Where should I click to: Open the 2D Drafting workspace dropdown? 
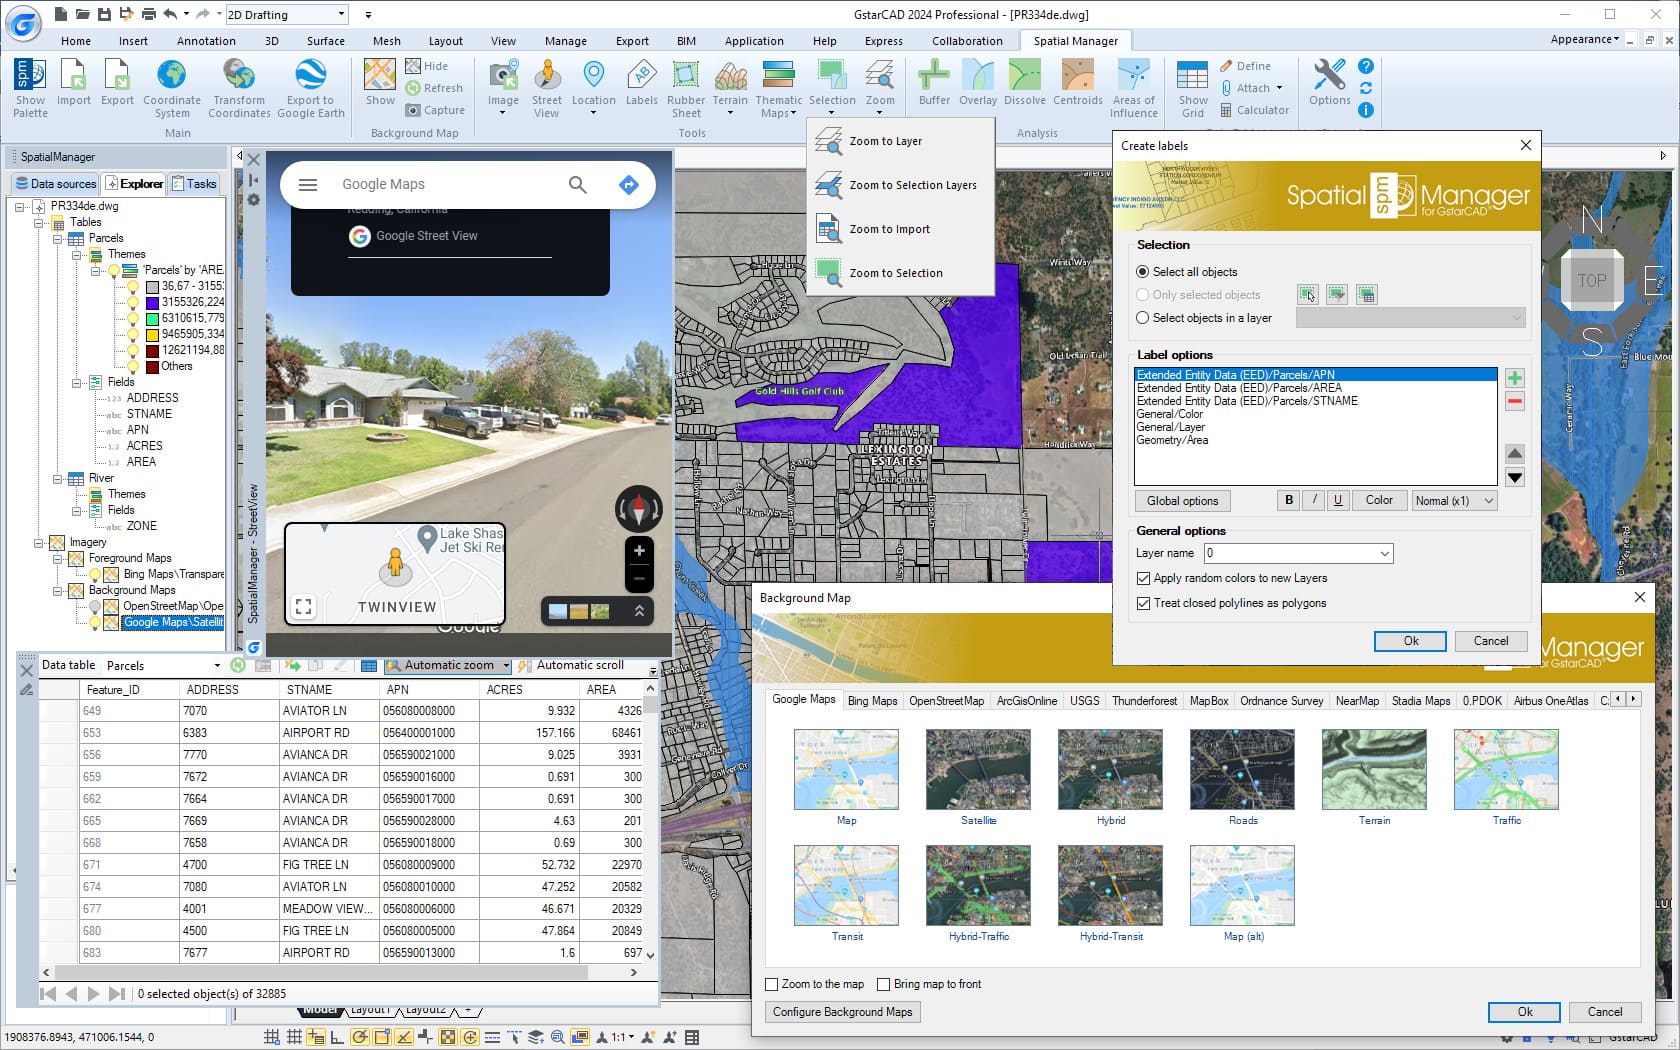pos(286,15)
